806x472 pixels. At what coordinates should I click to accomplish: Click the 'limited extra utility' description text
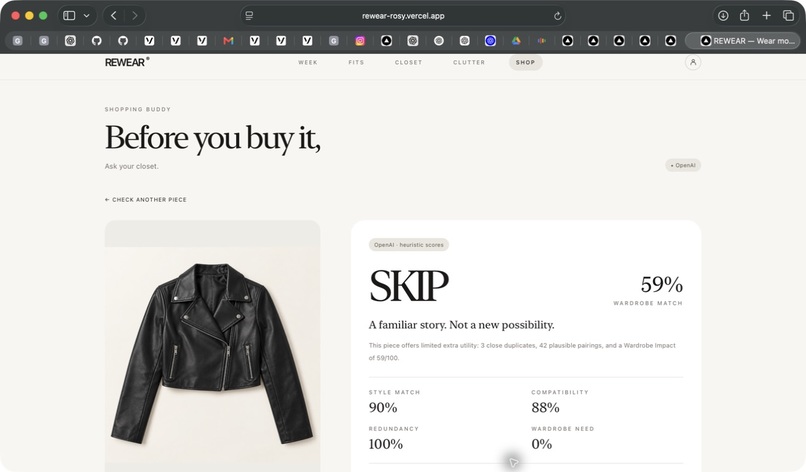pyautogui.click(x=522, y=352)
